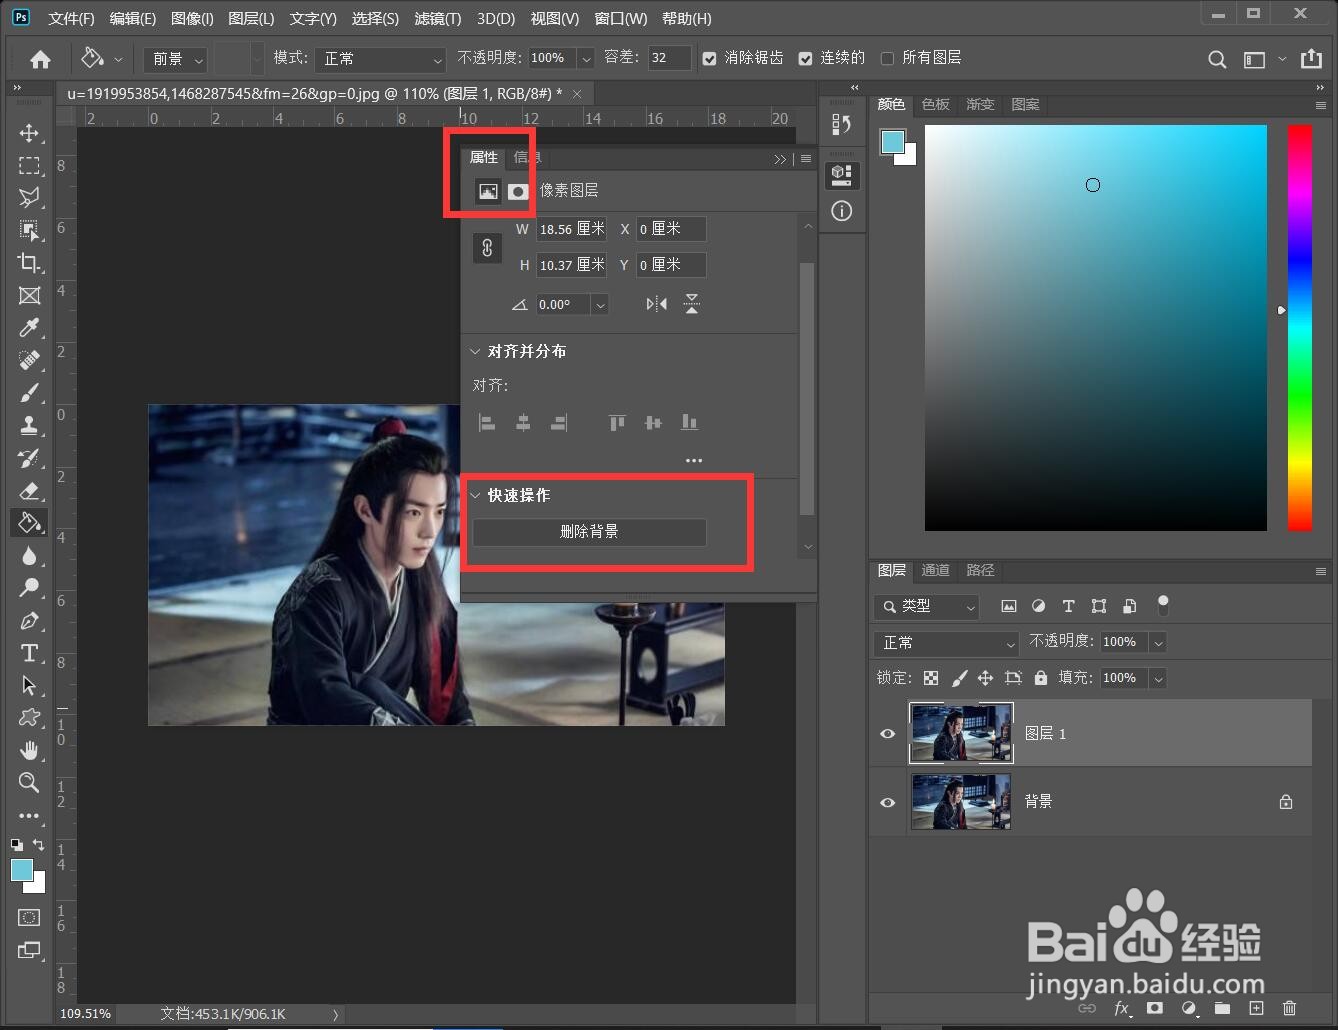The width and height of the screenshot is (1338, 1030).
Task: Toggle layer filter on/off switch
Action: pyautogui.click(x=1162, y=605)
